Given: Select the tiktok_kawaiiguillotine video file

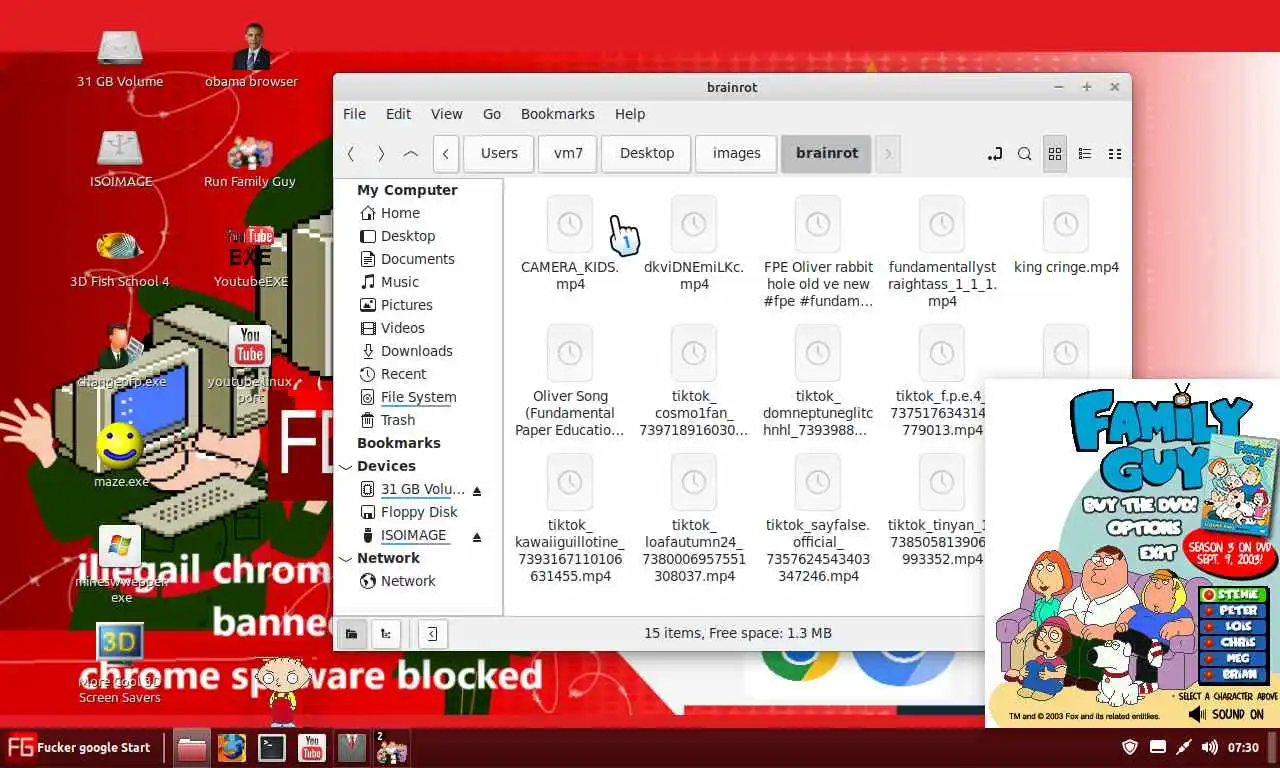Looking at the screenshot, I should point(570,483).
